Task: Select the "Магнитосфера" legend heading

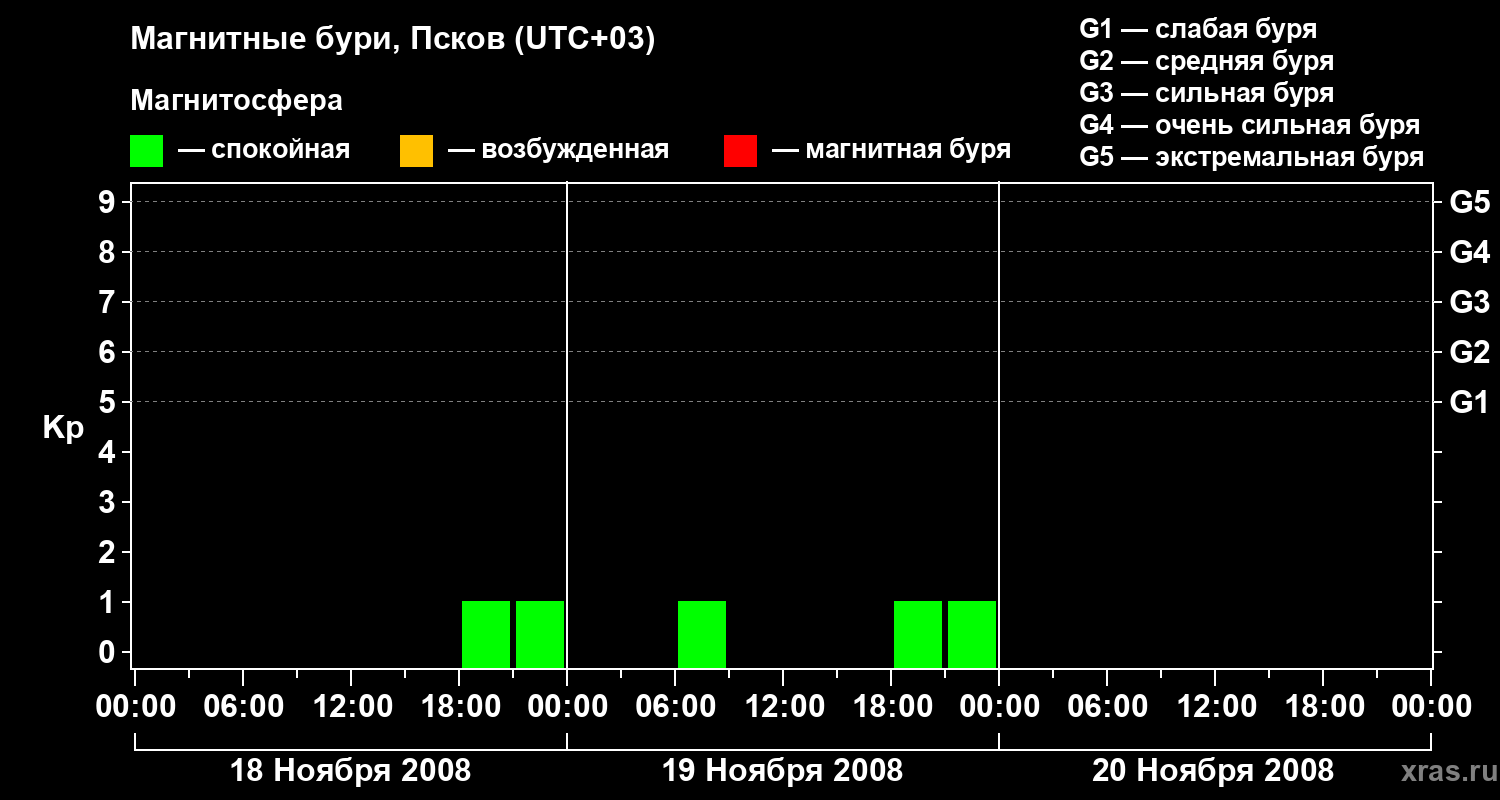Action: coord(236,101)
